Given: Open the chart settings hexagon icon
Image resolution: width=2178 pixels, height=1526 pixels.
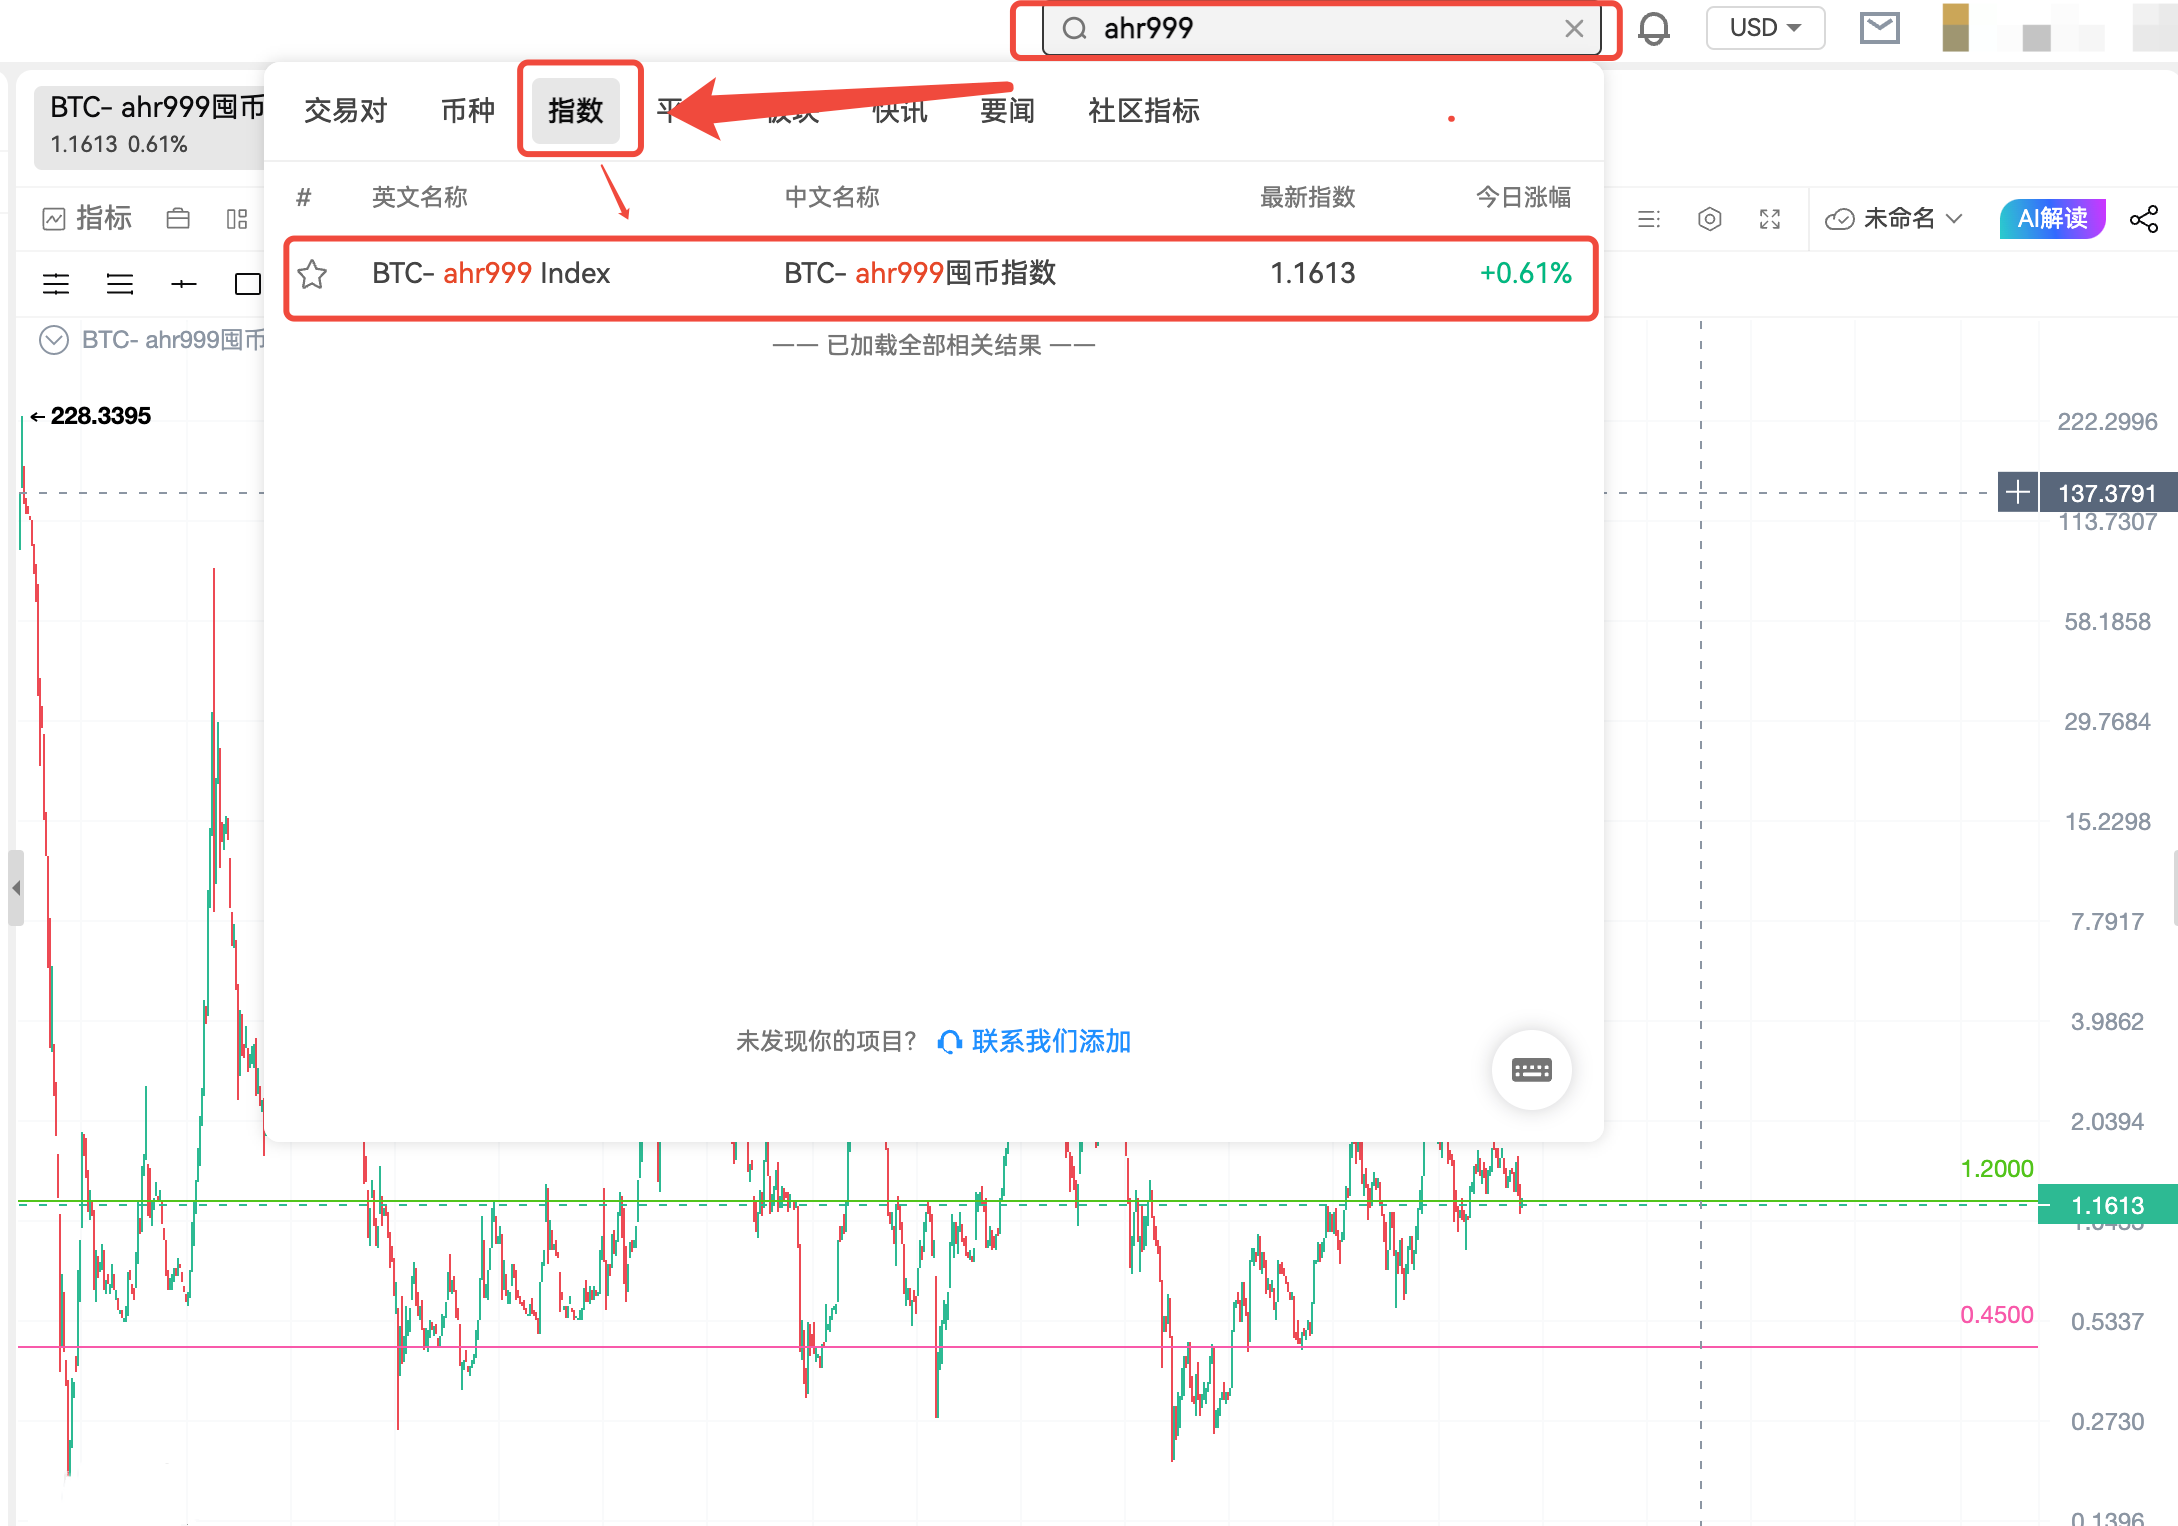Looking at the screenshot, I should click(x=1710, y=219).
